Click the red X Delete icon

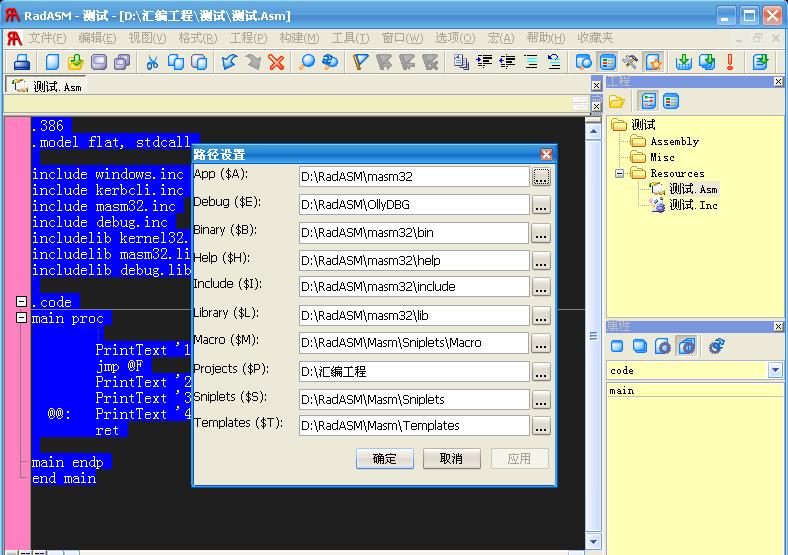click(x=276, y=62)
